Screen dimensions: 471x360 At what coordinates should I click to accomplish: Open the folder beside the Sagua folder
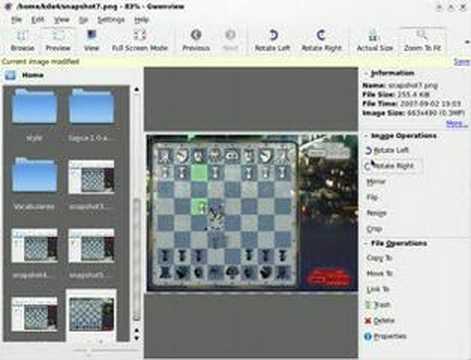tap(34, 107)
